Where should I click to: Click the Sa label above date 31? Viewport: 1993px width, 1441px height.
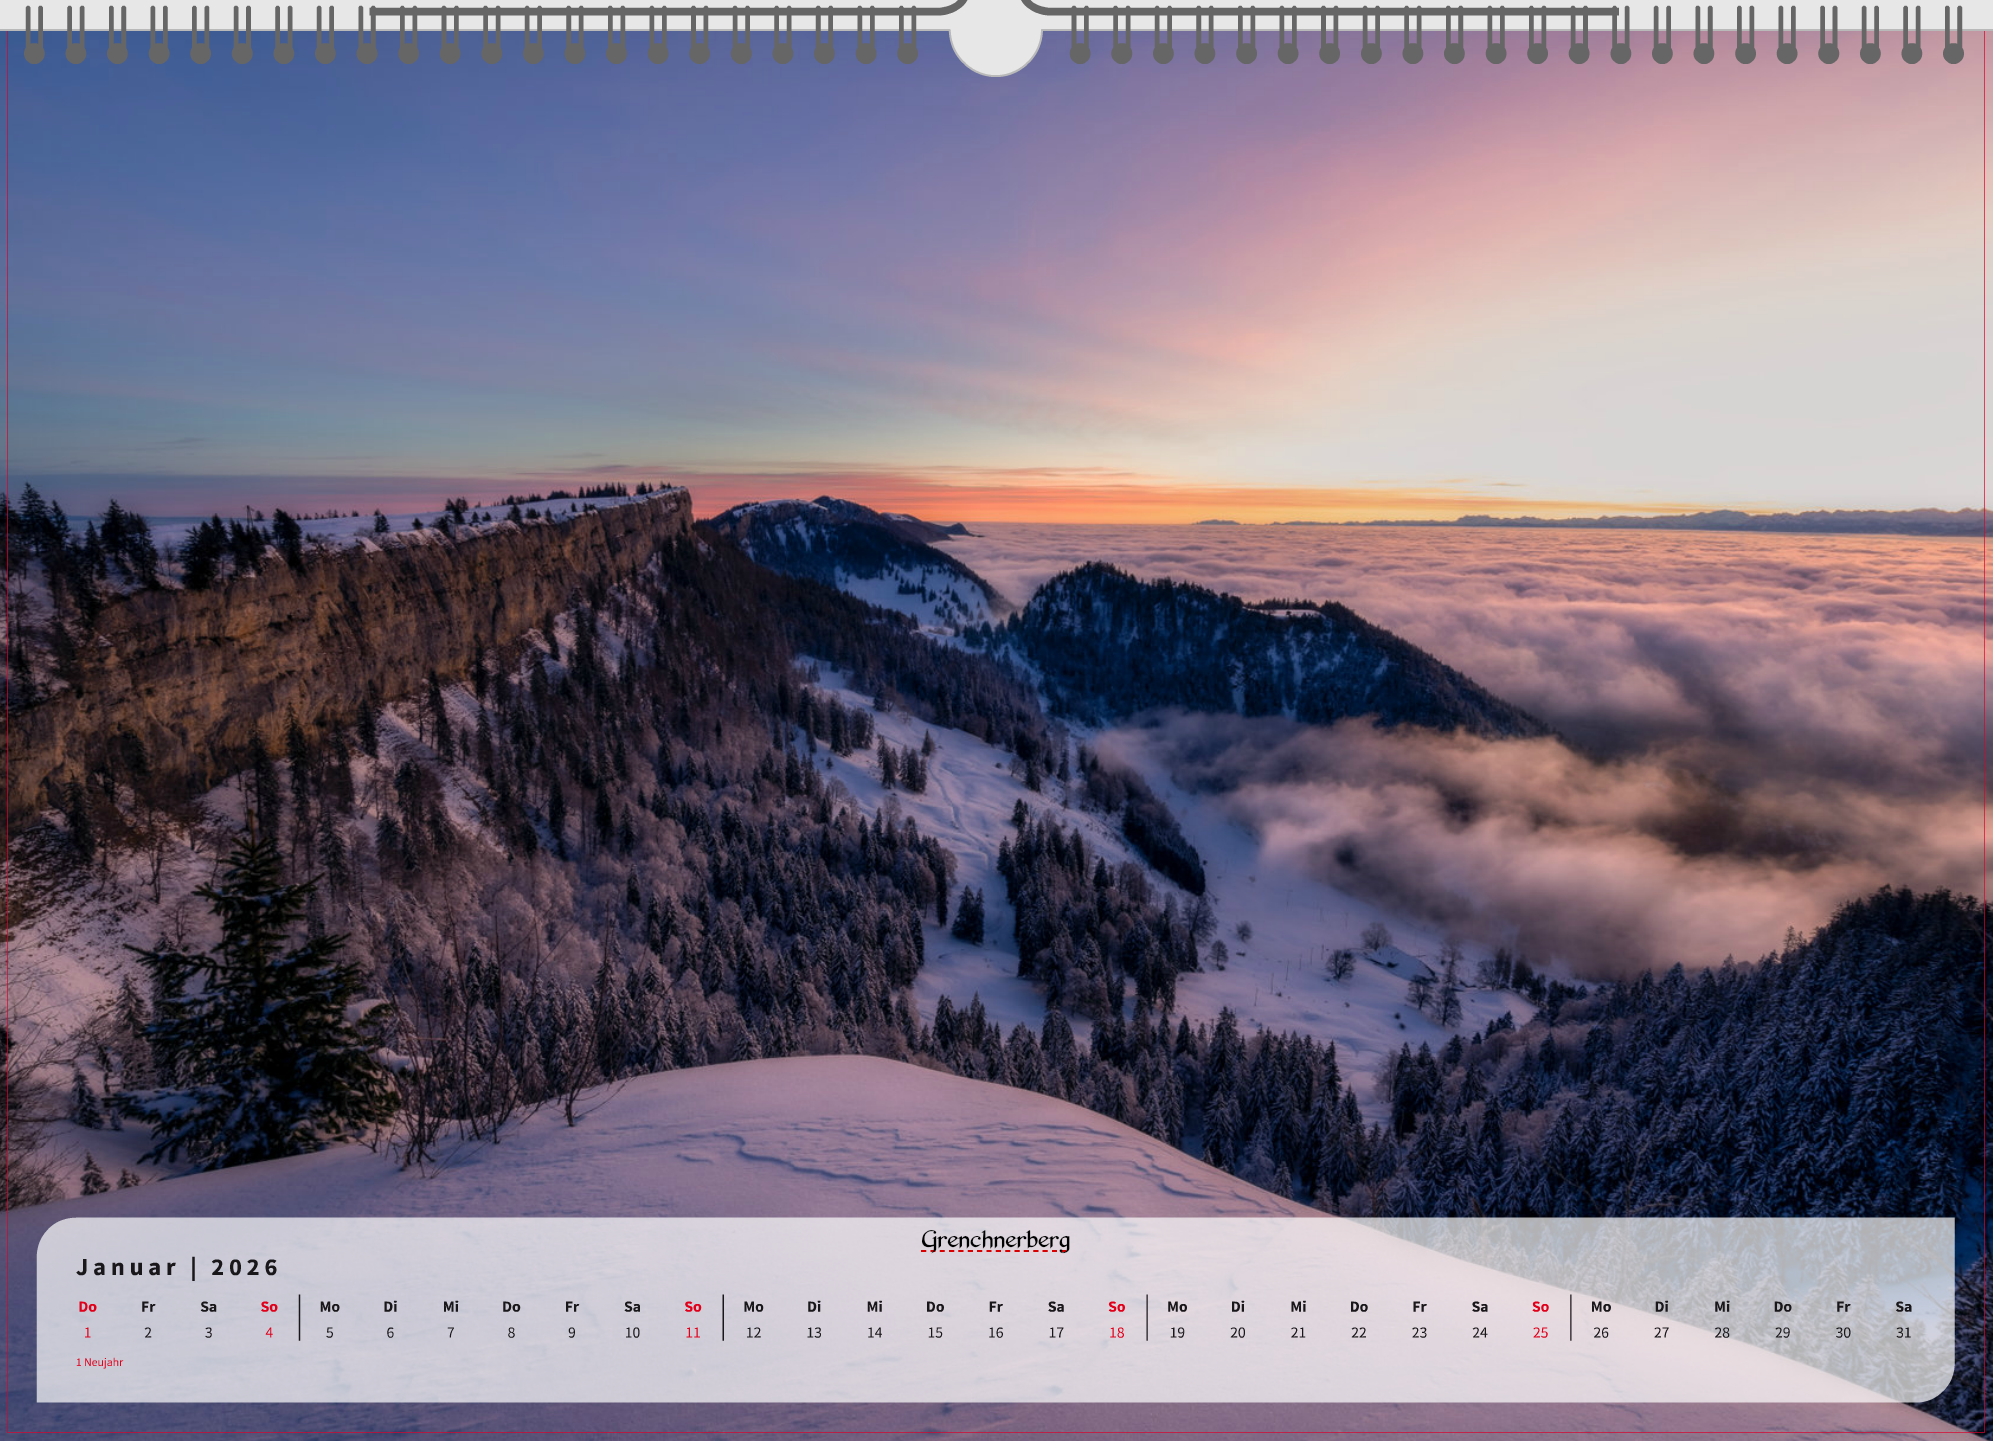1903,1307
